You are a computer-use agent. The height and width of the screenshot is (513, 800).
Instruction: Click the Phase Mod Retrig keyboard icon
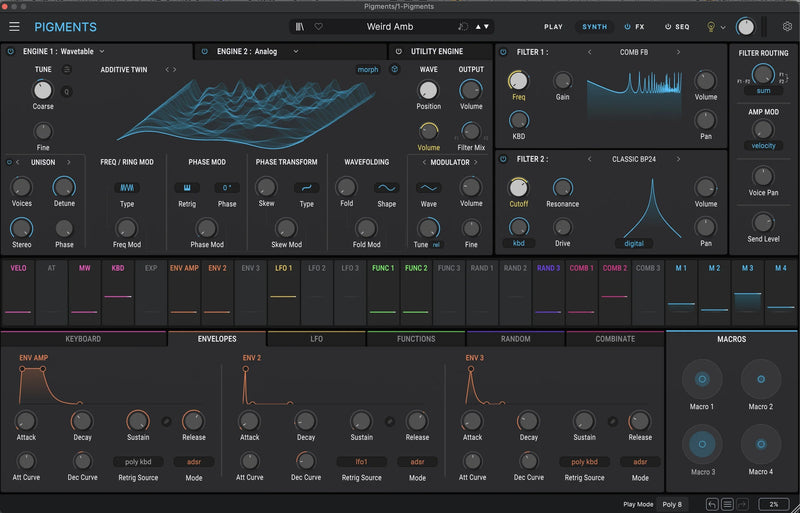point(187,188)
